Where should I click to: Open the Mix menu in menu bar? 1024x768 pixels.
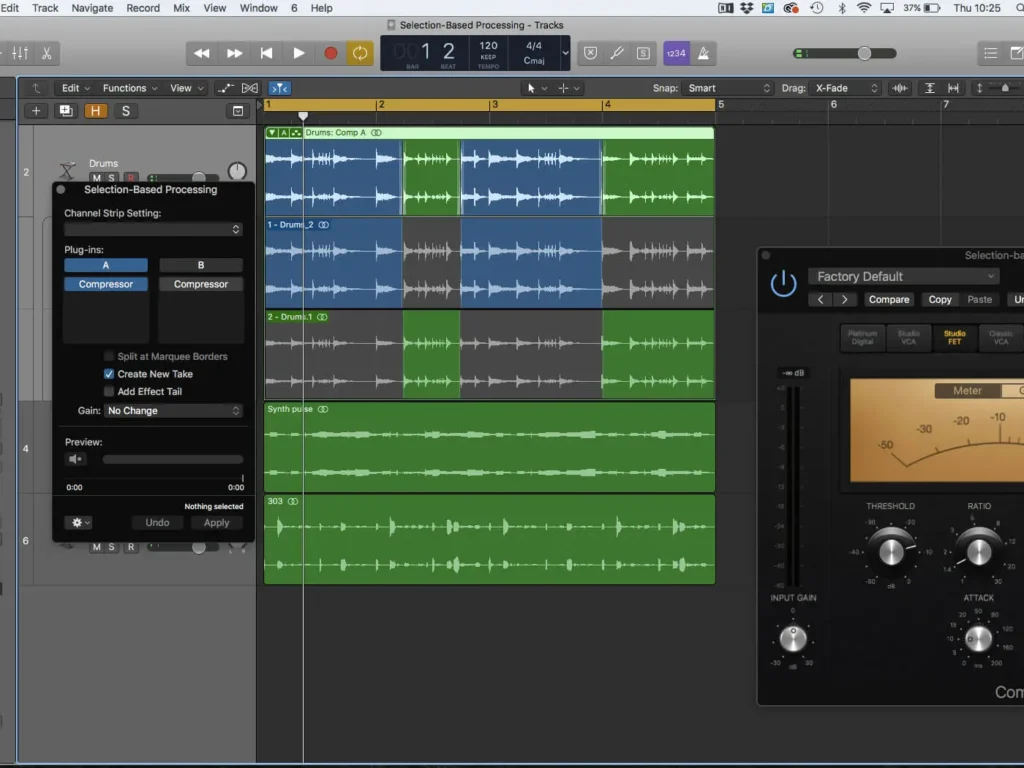pos(181,8)
